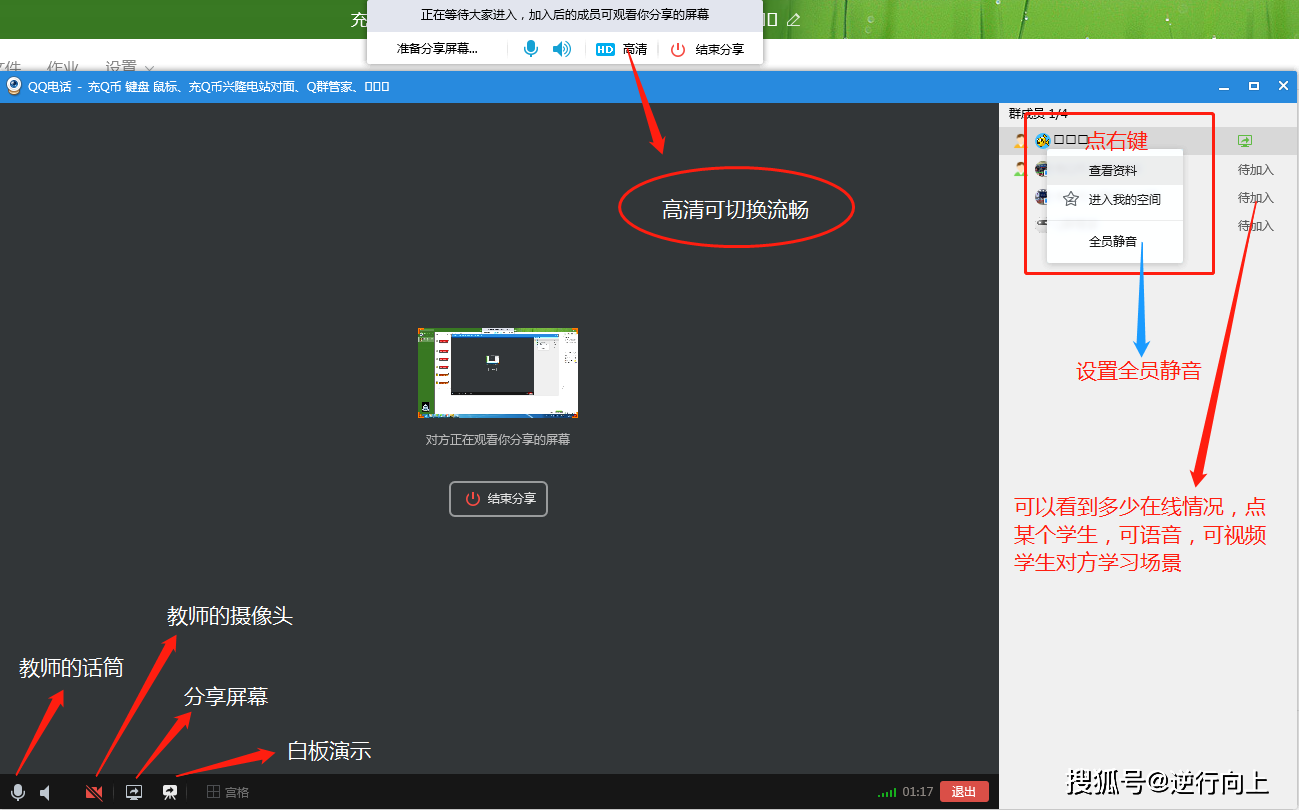End sharing with the 结束分享 button

point(498,499)
